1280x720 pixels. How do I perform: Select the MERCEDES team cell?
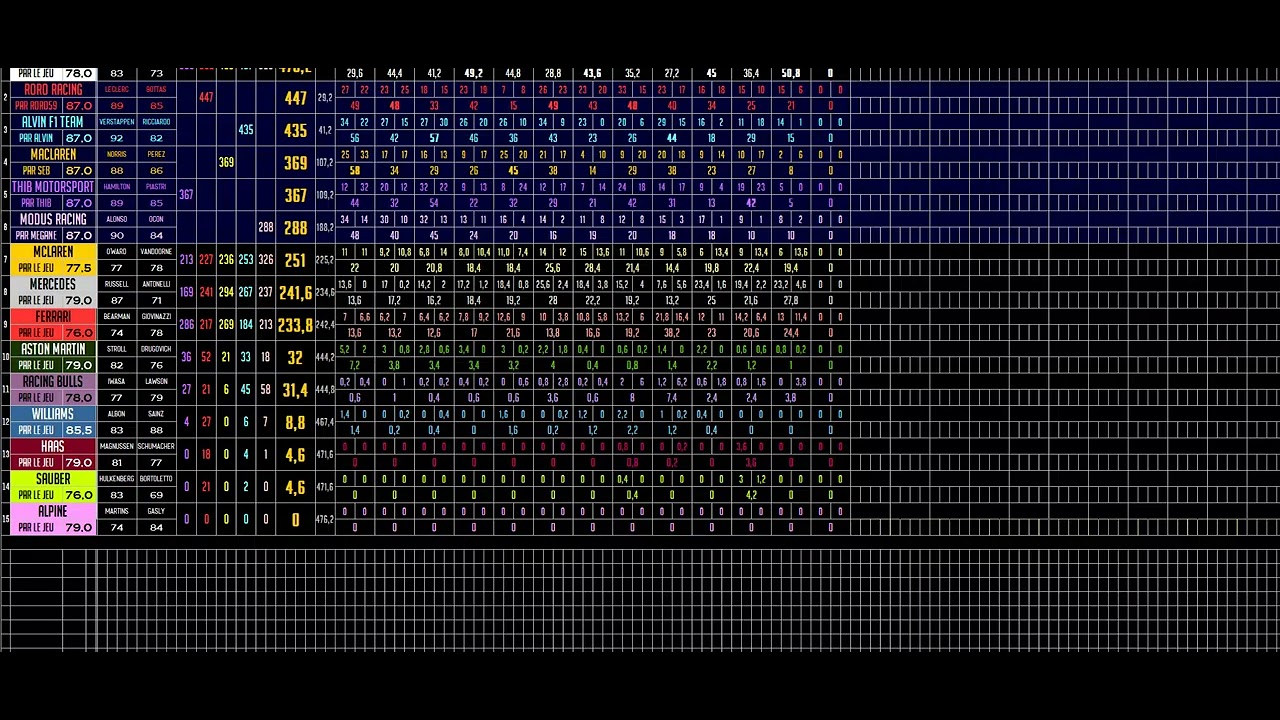(x=53, y=284)
